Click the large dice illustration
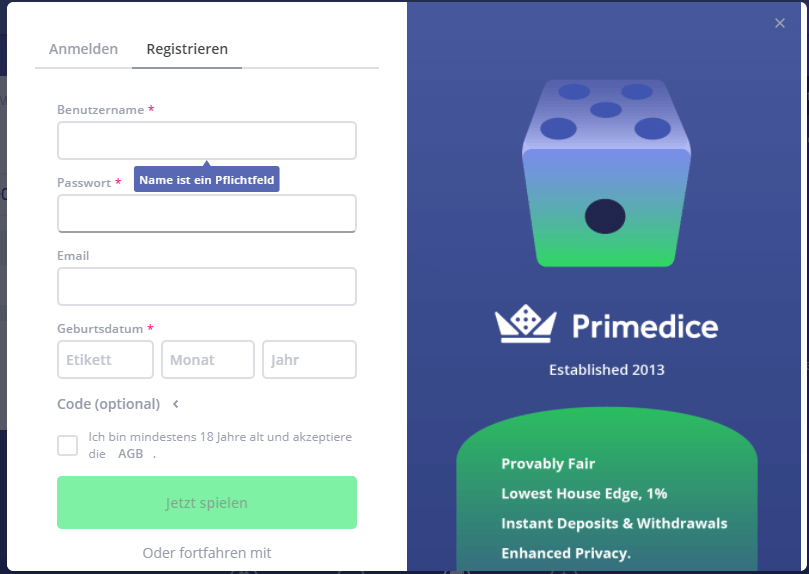 606,173
